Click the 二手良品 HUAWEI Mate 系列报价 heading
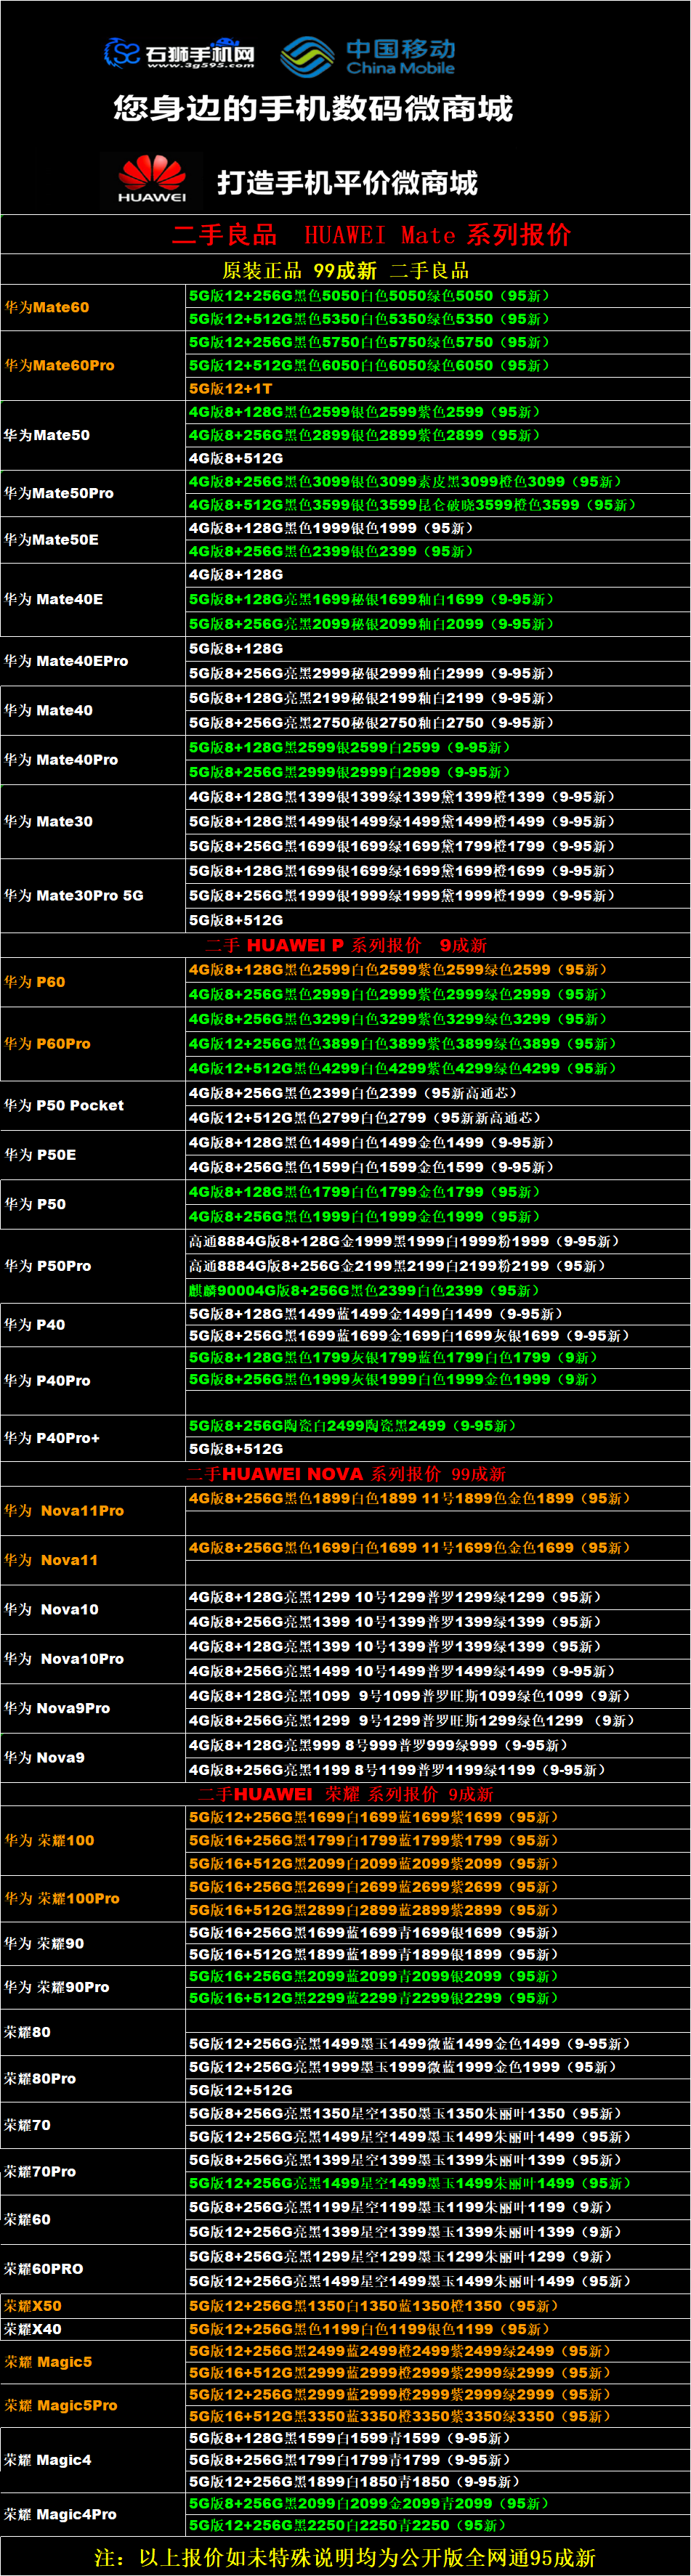691x2576 pixels. (x=371, y=235)
